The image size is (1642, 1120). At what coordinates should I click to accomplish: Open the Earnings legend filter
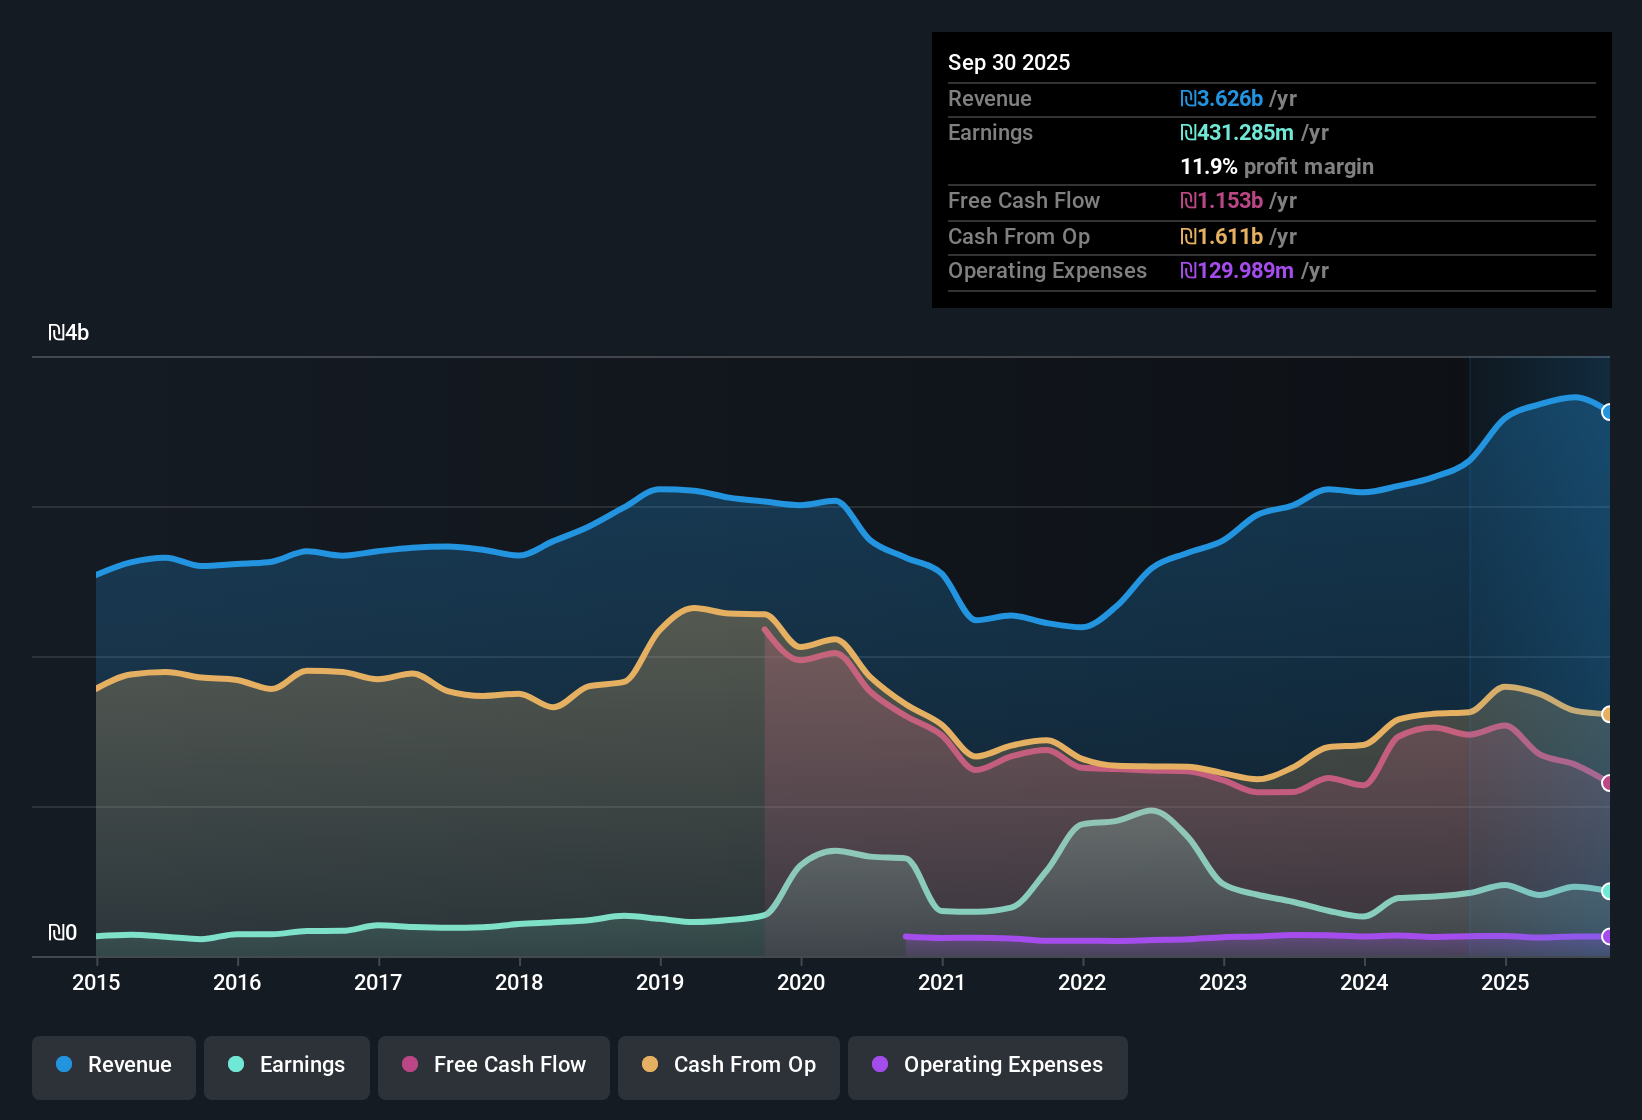(287, 1065)
